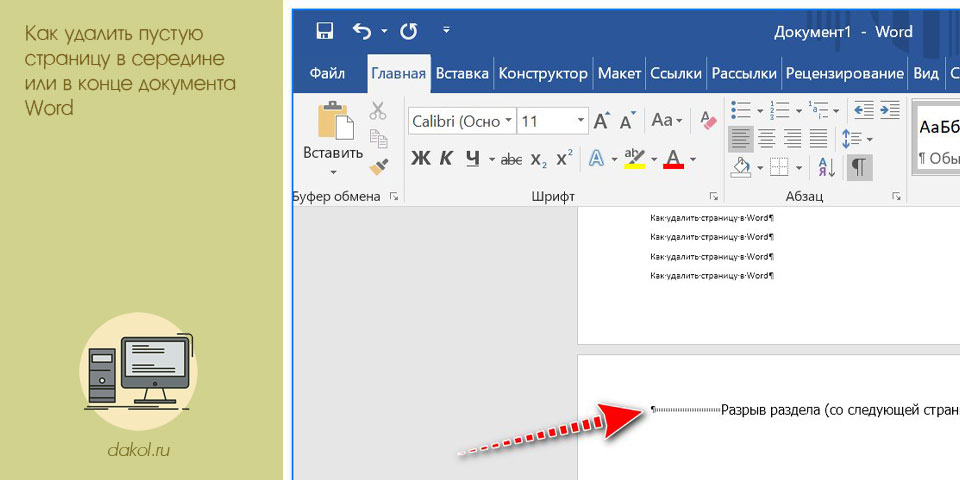Click the Cut scissors icon
960x480 pixels.
378,111
